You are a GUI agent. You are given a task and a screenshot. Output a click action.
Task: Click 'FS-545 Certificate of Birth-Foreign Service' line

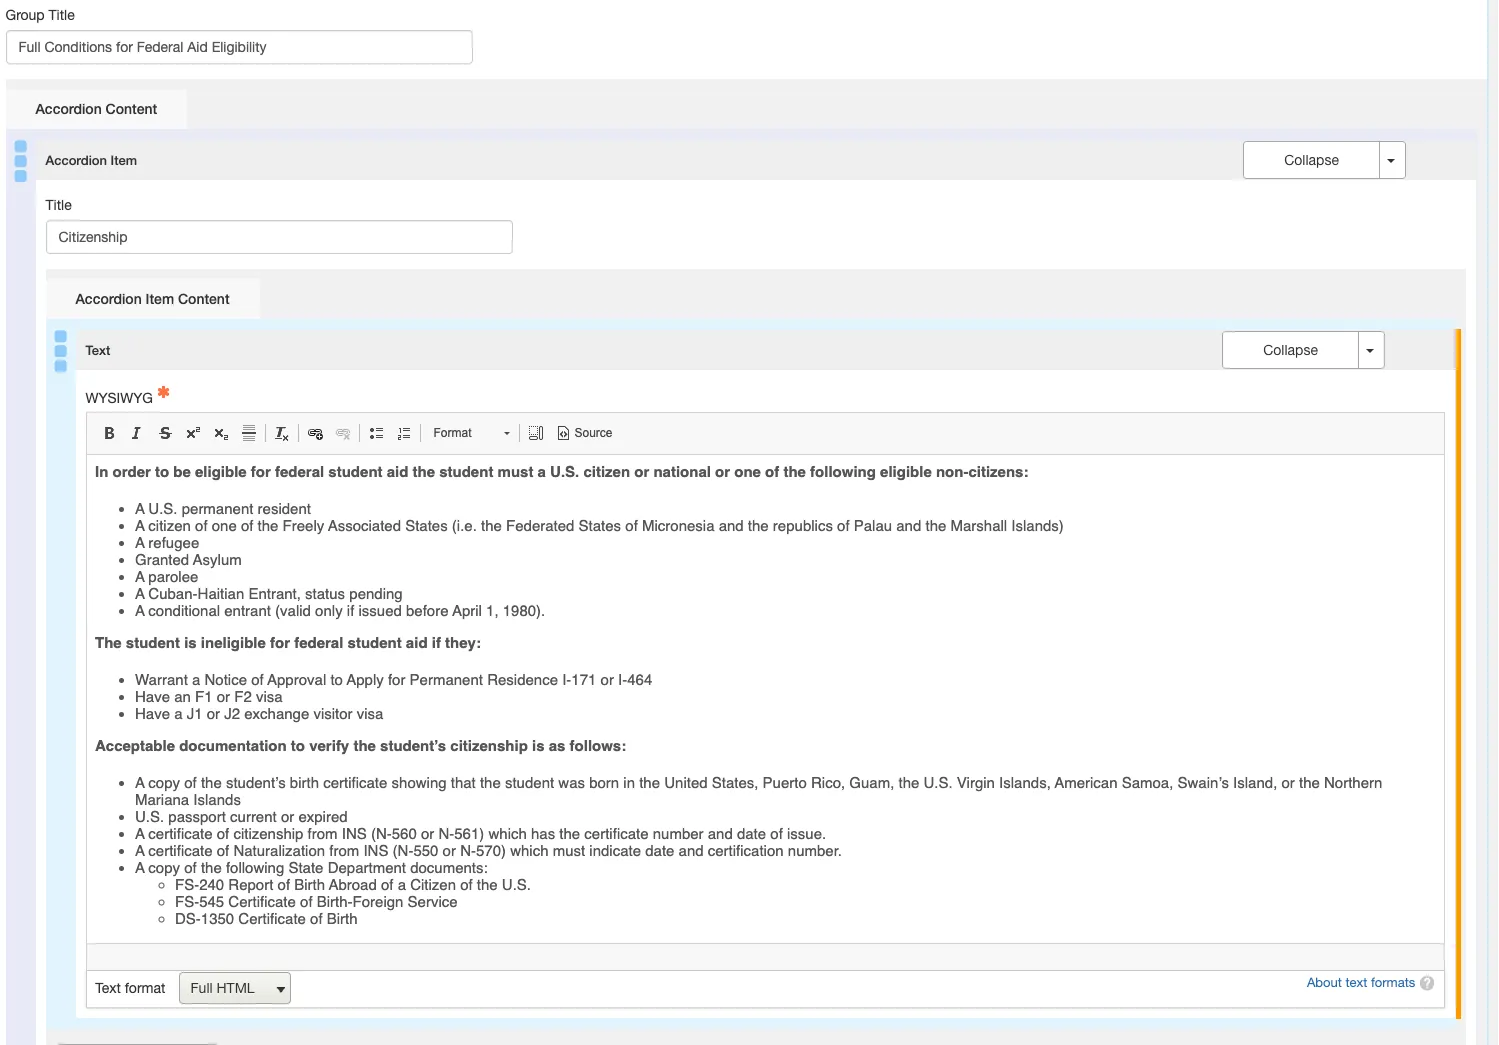(x=316, y=902)
